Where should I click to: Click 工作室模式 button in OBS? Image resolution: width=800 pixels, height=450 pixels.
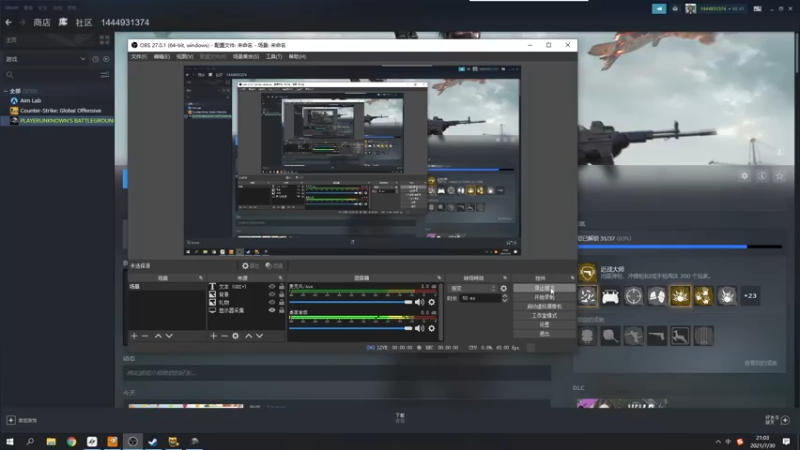click(544, 315)
